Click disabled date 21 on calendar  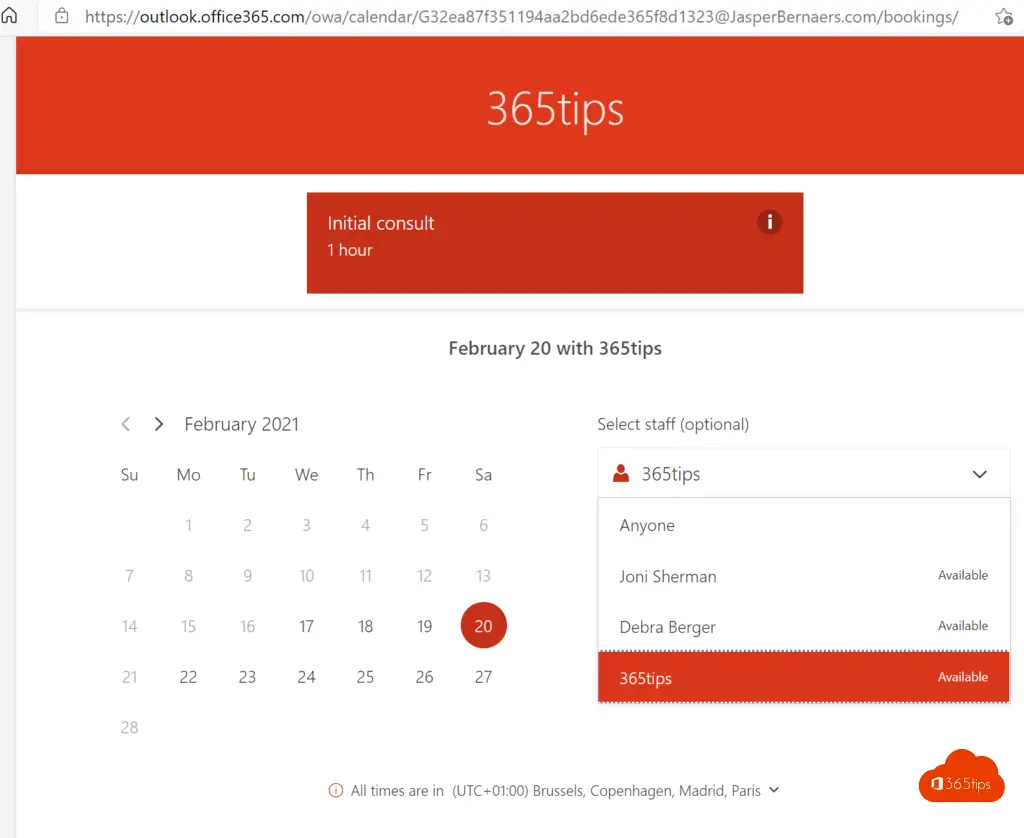[x=129, y=677]
